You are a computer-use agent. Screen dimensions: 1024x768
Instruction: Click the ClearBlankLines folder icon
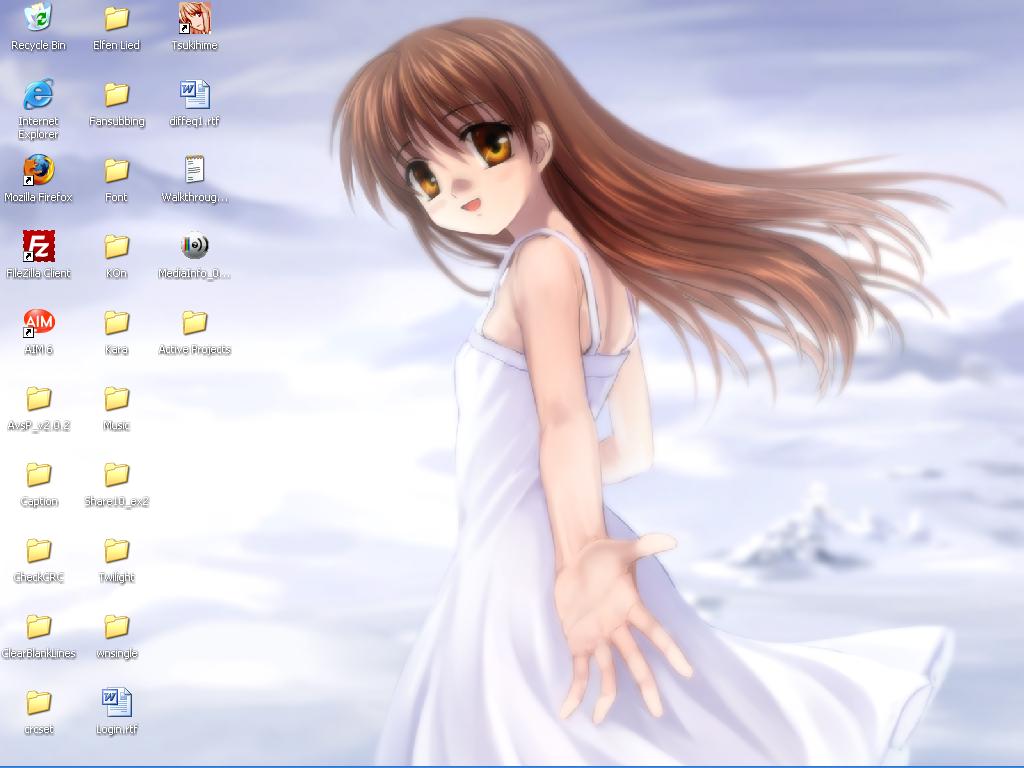[38, 626]
